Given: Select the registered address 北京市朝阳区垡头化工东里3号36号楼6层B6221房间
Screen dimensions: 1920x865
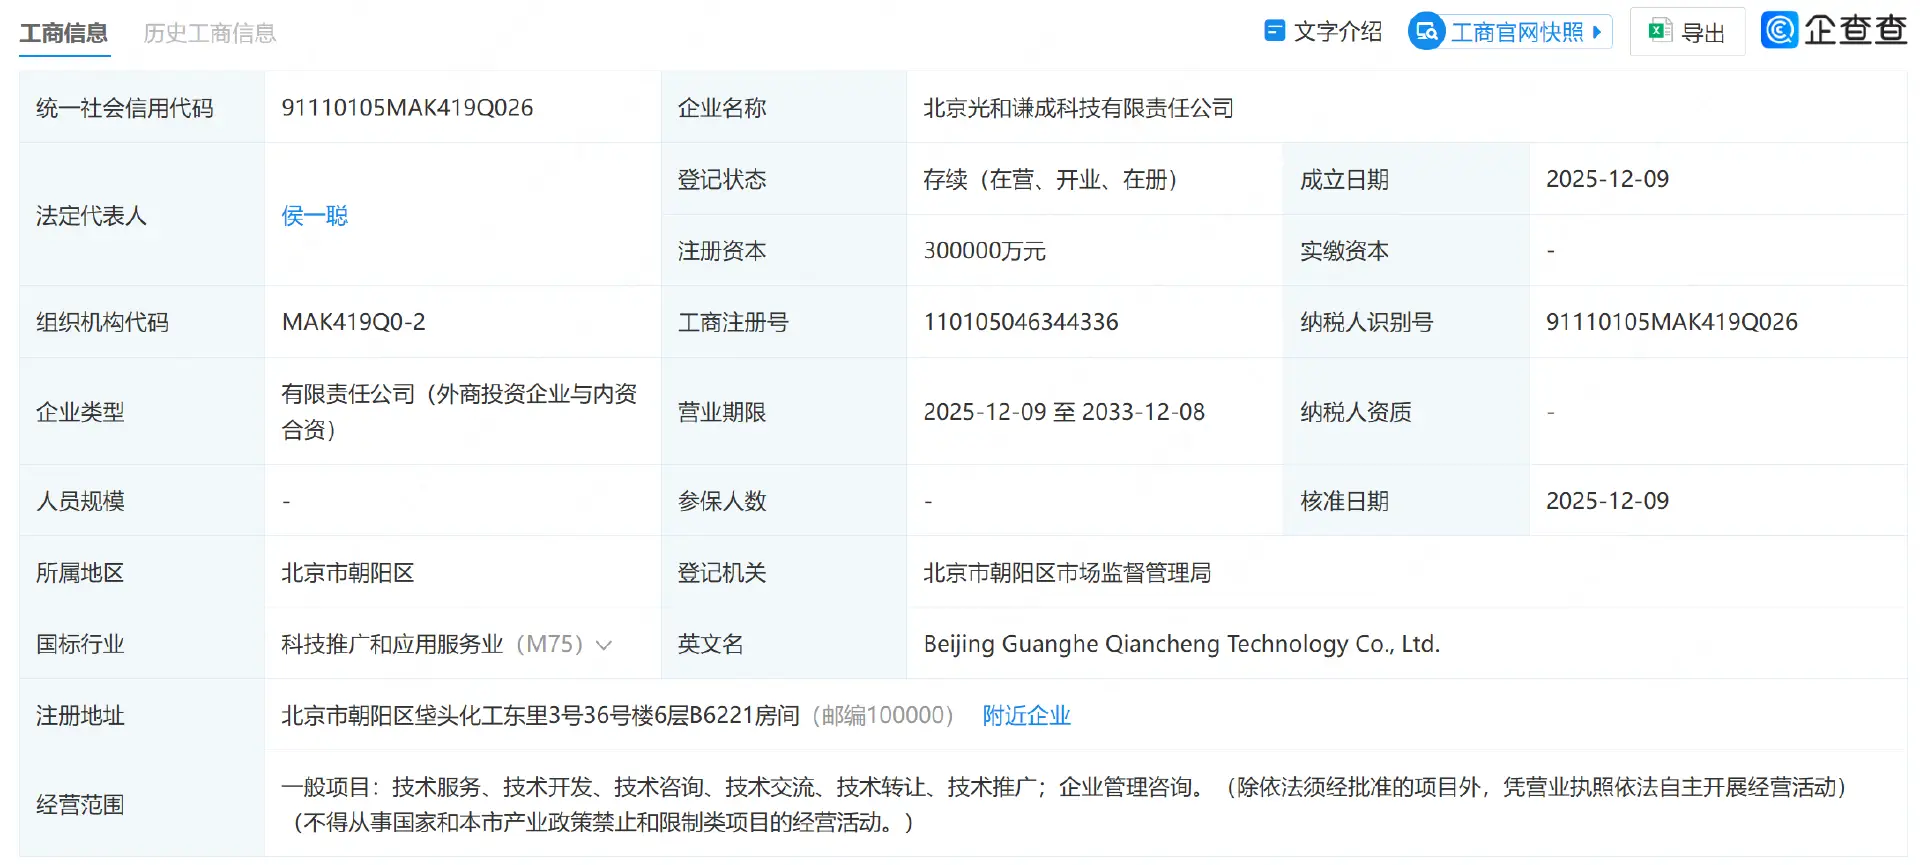Looking at the screenshot, I should tap(541, 715).
